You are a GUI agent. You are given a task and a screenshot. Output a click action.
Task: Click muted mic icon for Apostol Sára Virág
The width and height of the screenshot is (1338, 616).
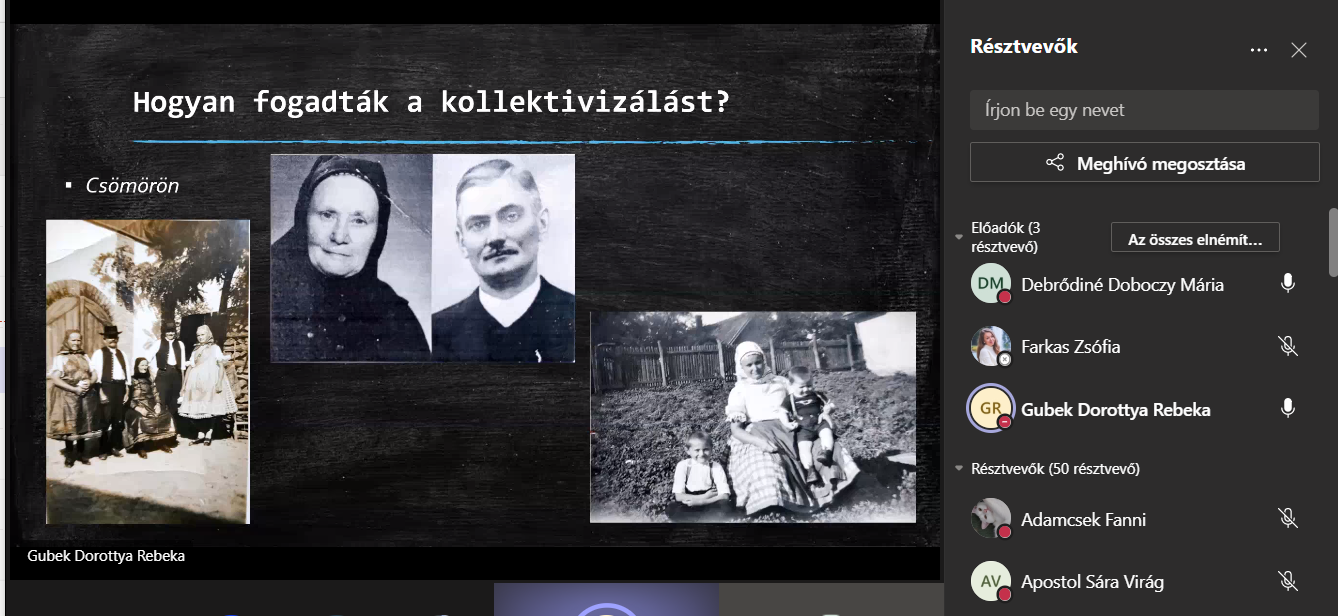[1288, 580]
